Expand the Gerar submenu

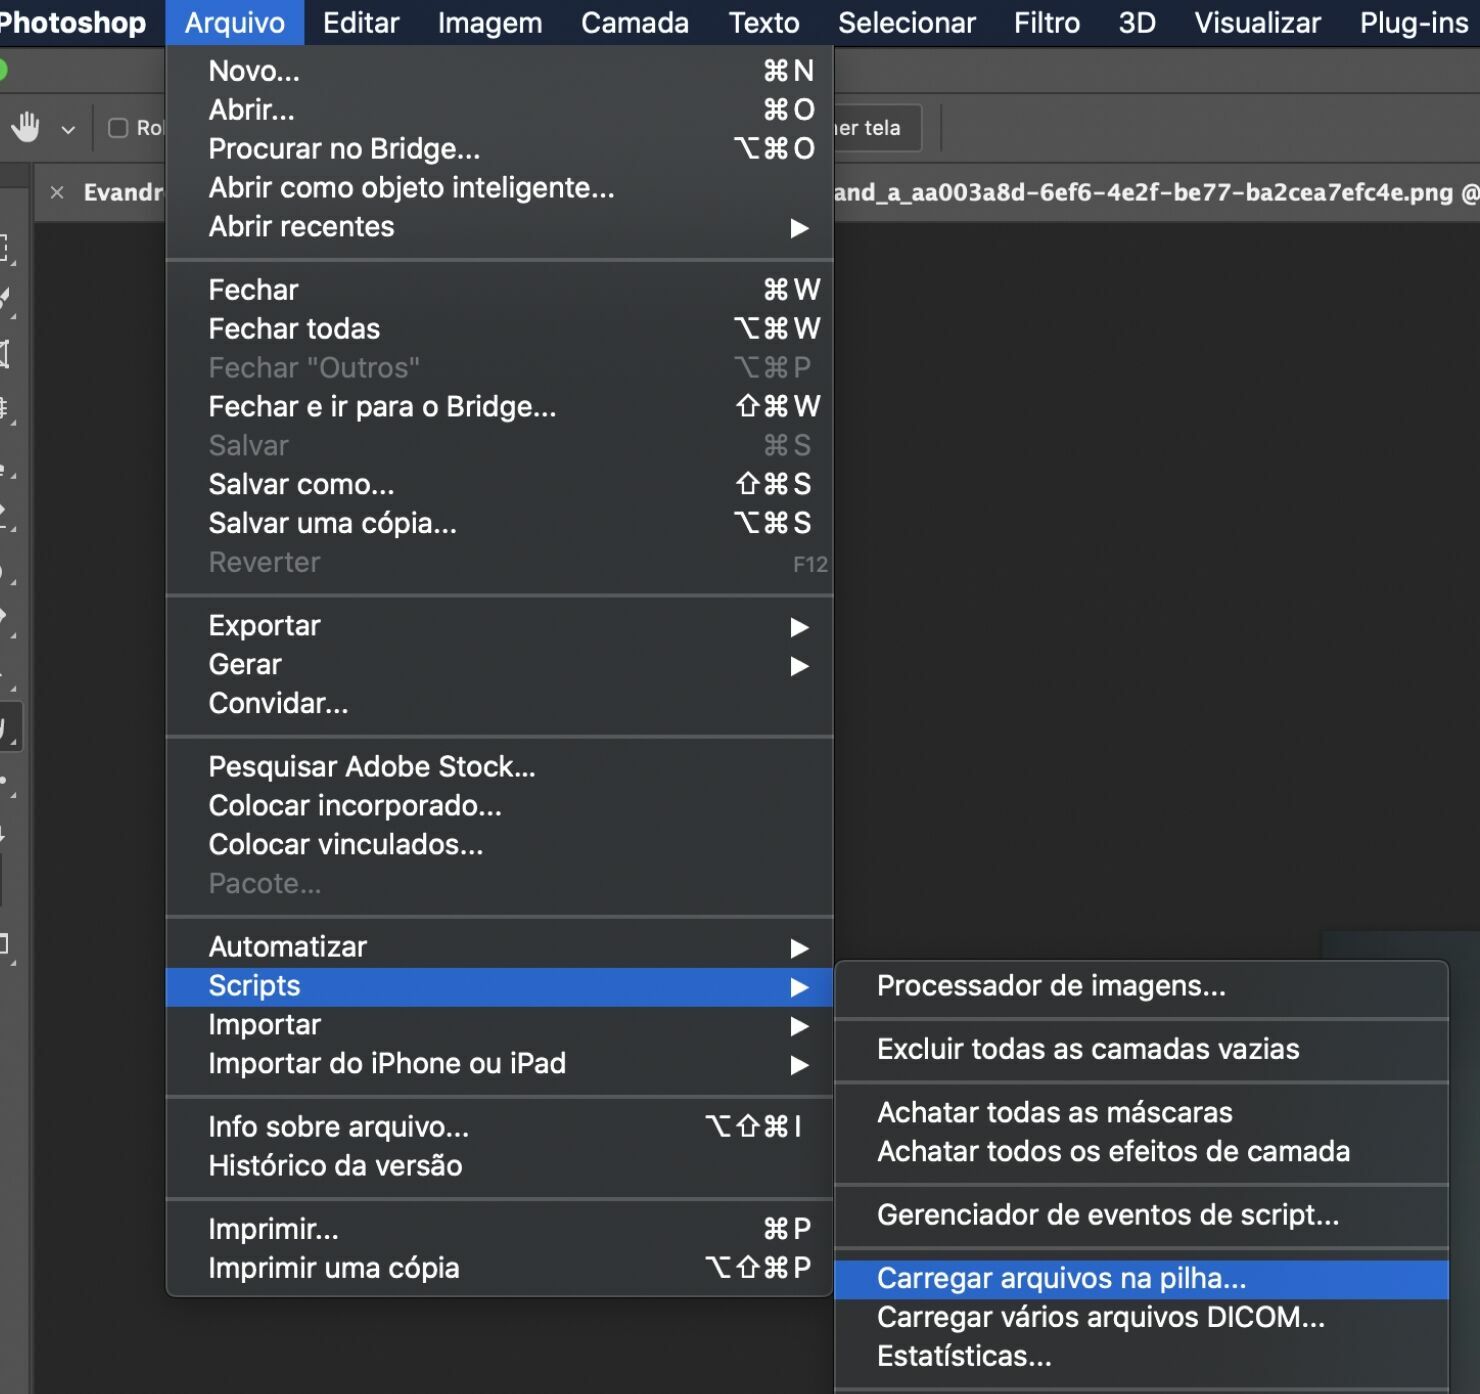click(499, 665)
